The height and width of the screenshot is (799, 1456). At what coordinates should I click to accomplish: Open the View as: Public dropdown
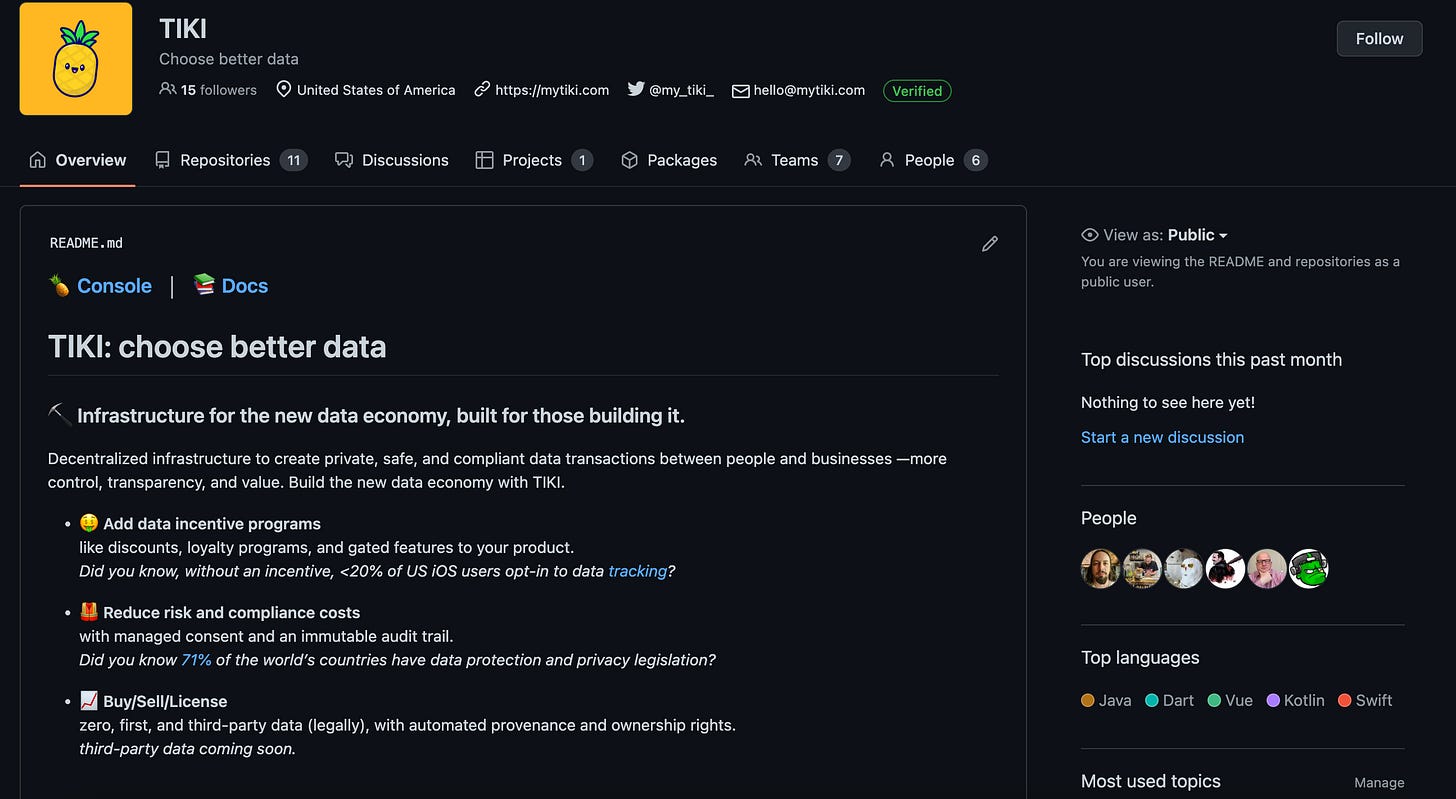[1197, 235]
